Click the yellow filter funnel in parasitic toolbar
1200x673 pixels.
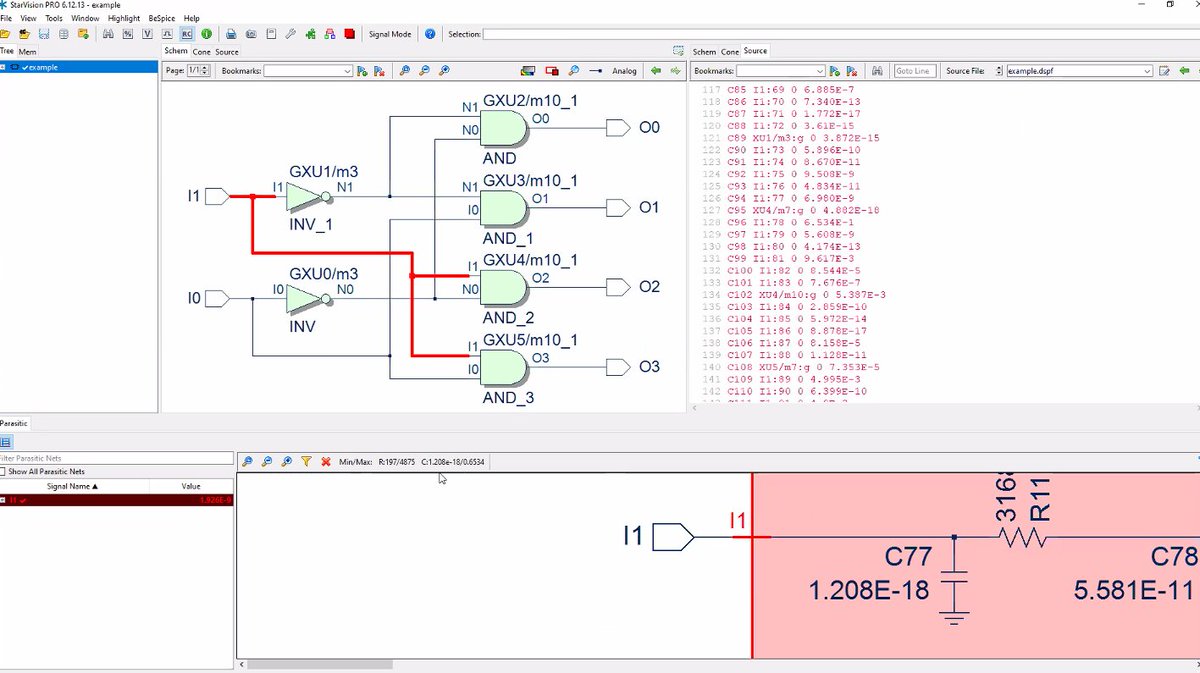[306, 462]
